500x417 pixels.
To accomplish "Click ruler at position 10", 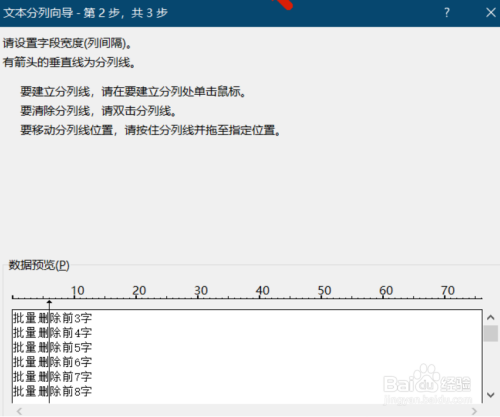I will (x=77, y=291).
